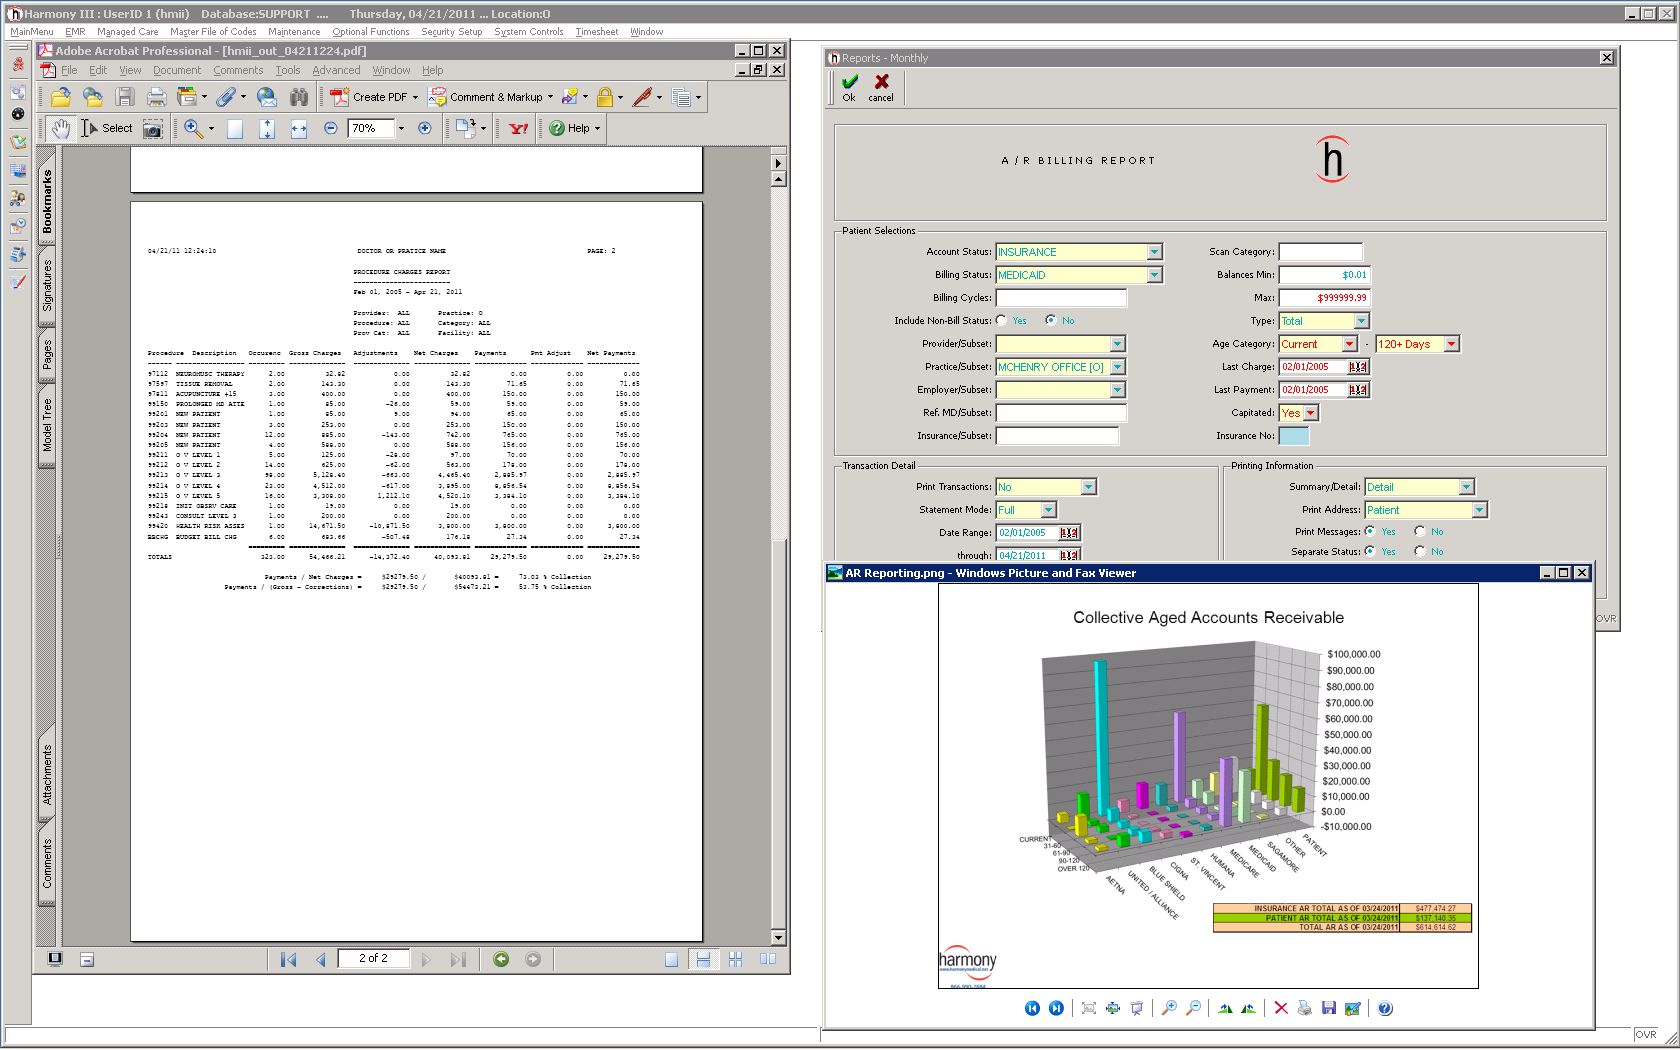1680x1050 pixels.
Task: Set Include Non-Bill Status to No
Action: pyautogui.click(x=1050, y=320)
